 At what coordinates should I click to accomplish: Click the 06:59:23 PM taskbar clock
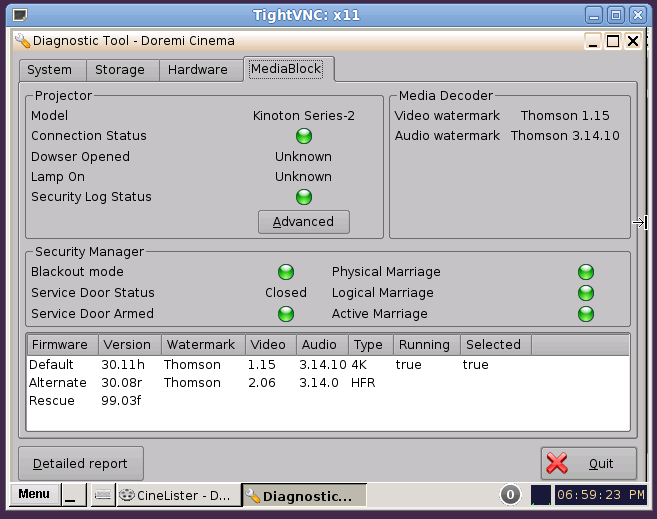point(601,495)
